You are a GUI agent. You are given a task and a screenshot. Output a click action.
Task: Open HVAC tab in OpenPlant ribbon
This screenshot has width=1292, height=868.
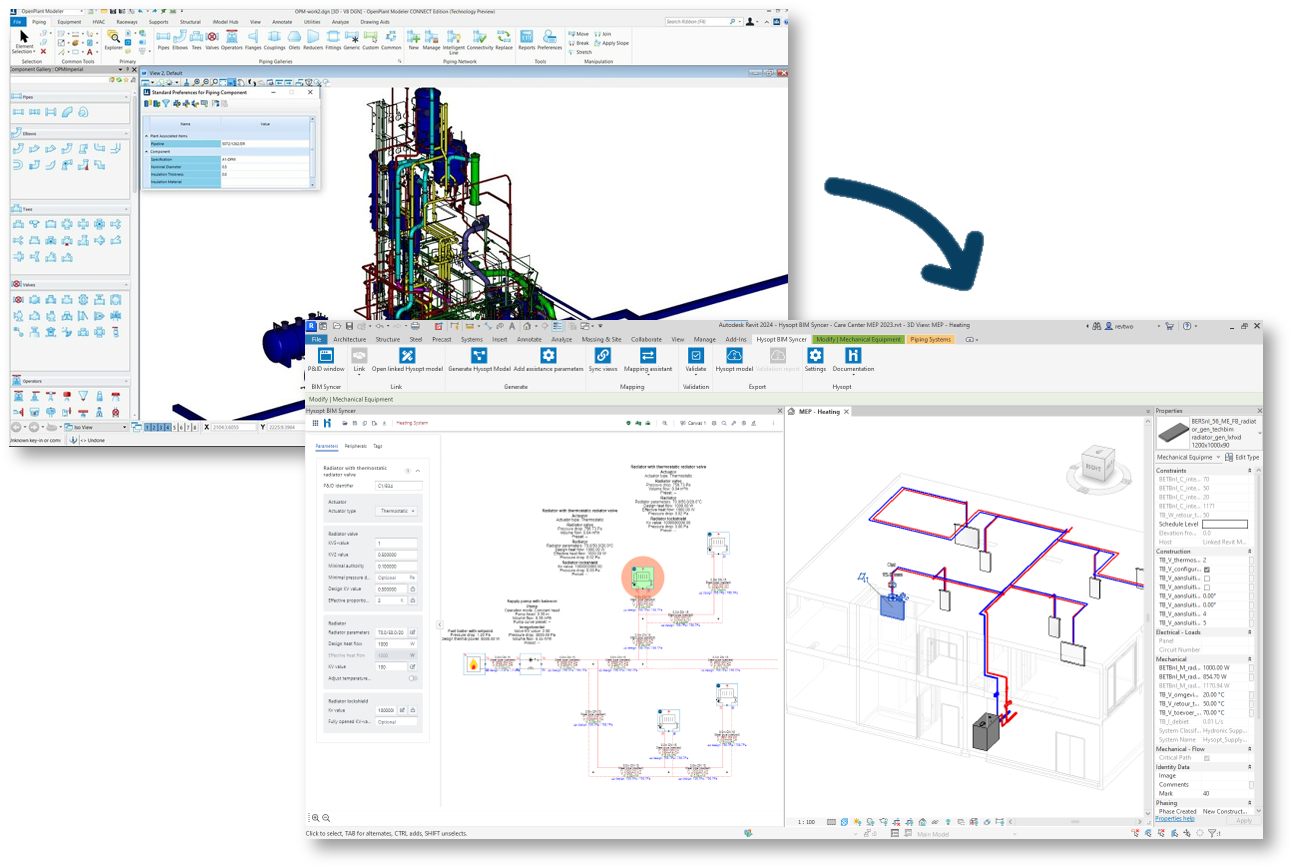pos(99,21)
